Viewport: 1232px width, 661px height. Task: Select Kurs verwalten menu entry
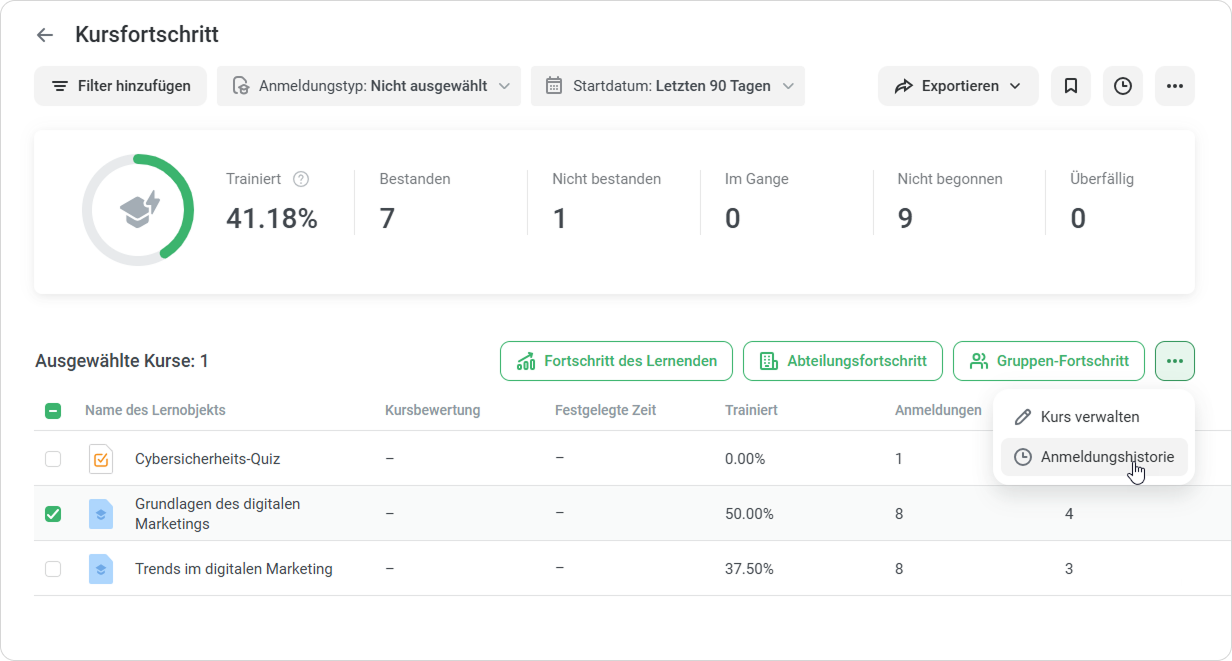(1094, 417)
